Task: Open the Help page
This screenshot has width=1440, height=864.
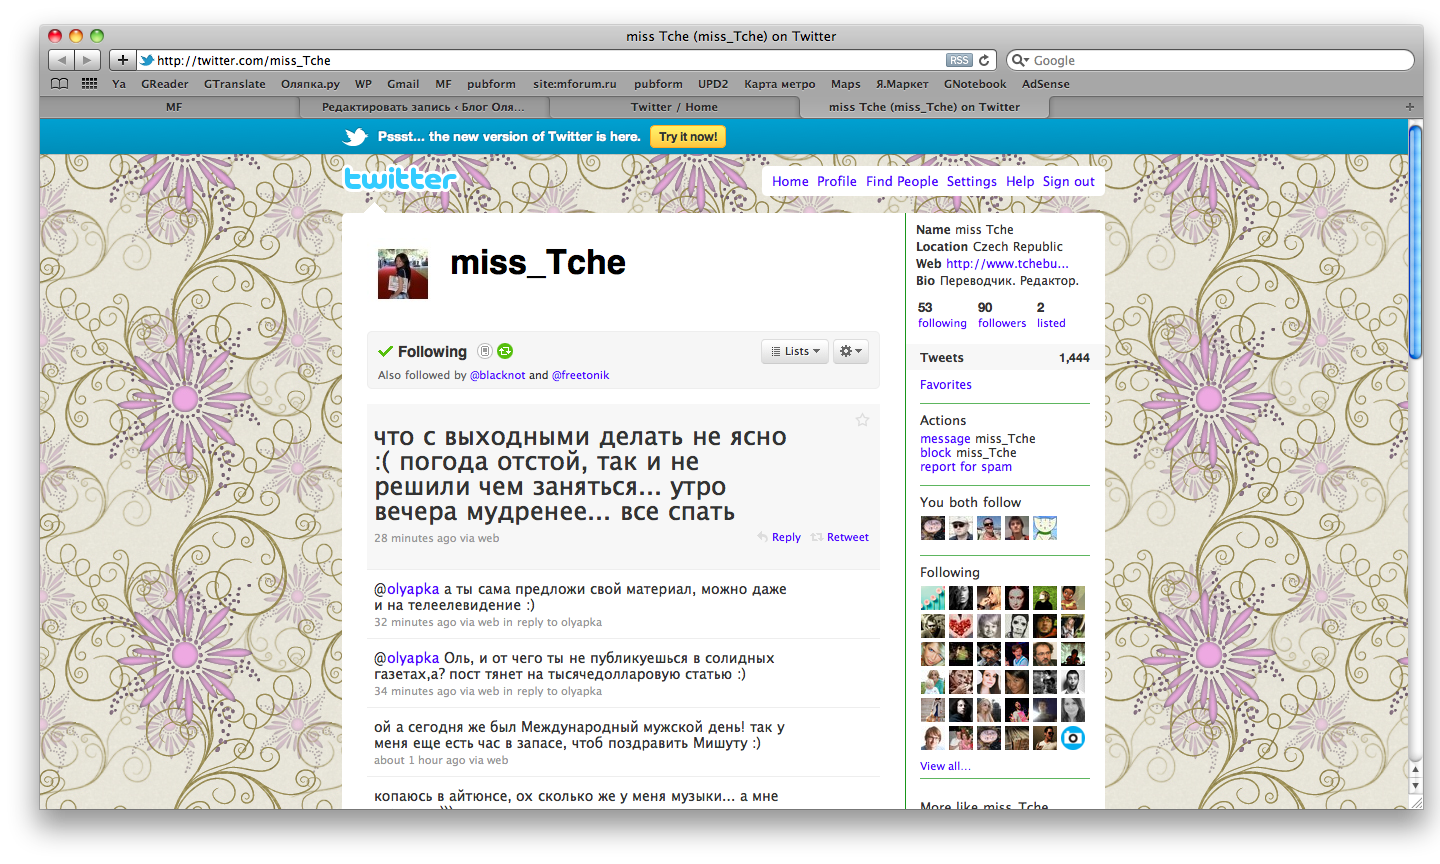Action: (x=1020, y=181)
